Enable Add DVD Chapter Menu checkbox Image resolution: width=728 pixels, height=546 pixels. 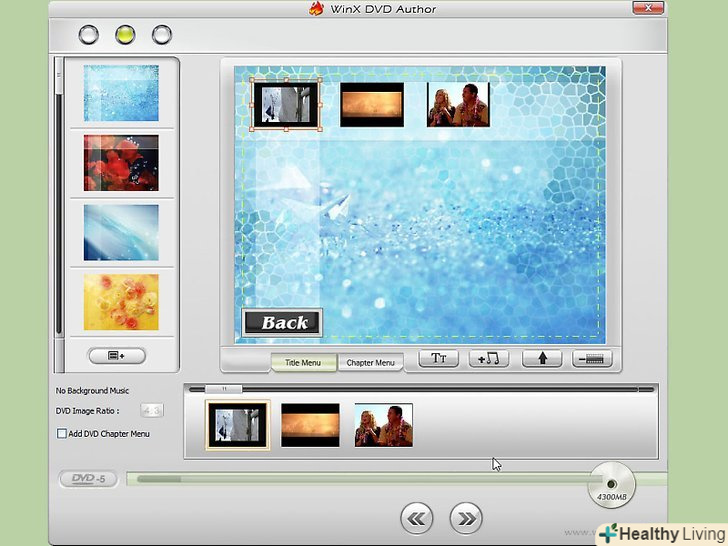click(62, 434)
